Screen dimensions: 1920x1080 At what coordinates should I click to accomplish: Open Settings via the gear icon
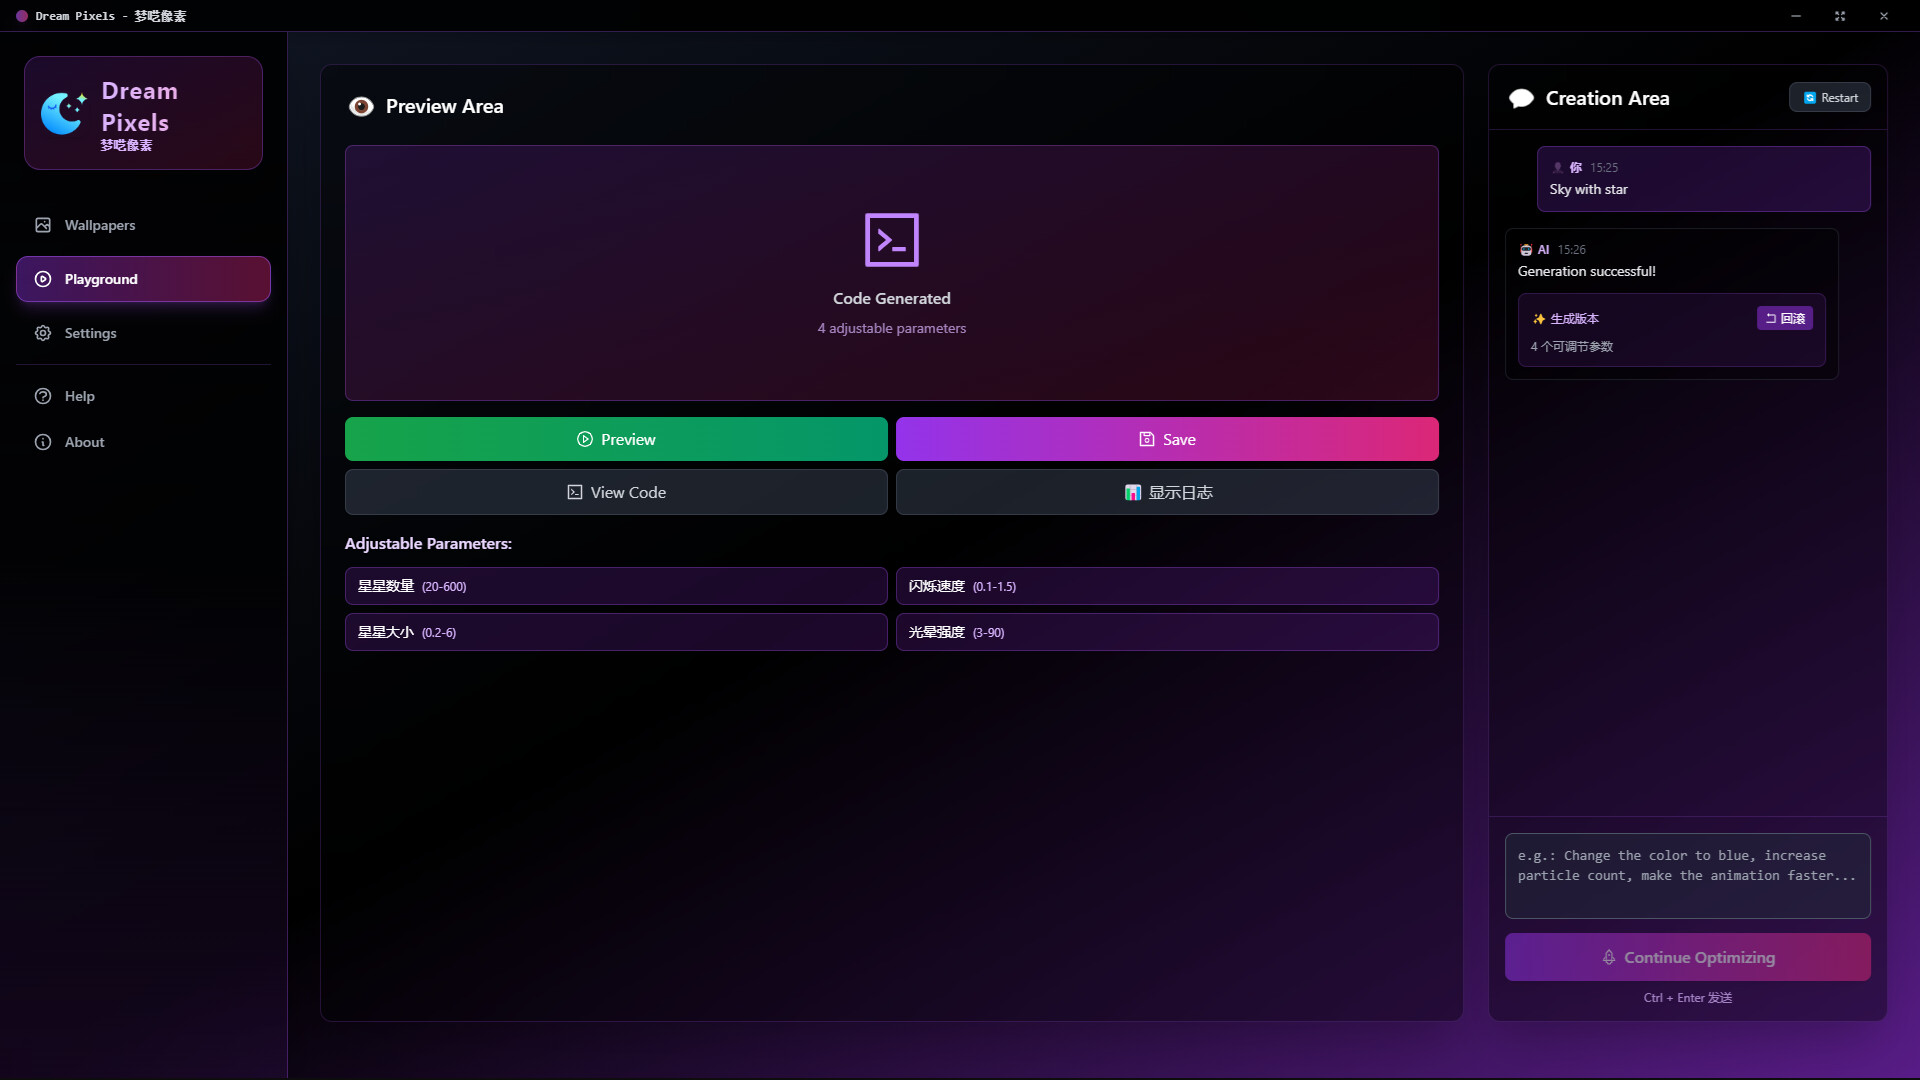coord(43,333)
